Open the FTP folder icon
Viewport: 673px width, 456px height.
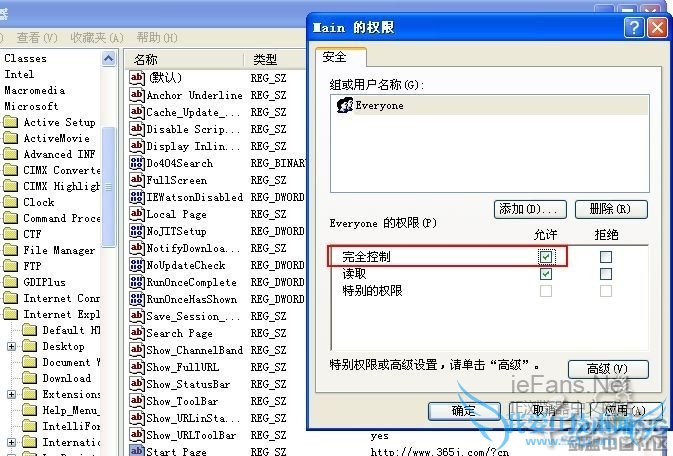pos(10,266)
